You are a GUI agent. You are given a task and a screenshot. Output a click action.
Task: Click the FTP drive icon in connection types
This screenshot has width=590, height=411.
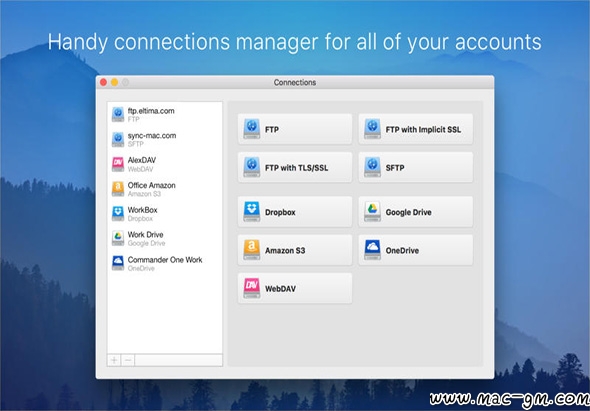[x=252, y=129]
